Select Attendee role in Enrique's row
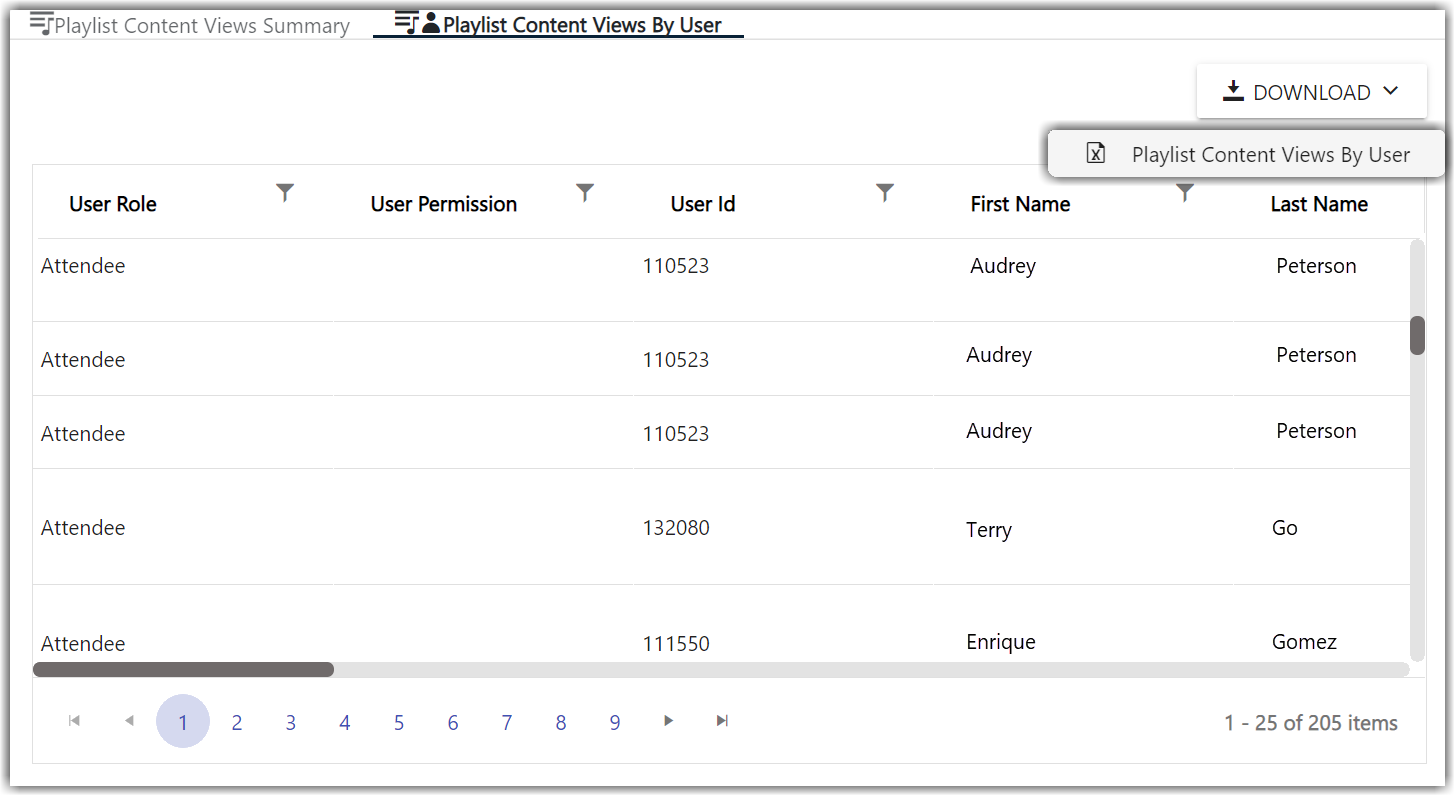Screen dimensions: 1455x796 pyautogui.click(x=83, y=644)
